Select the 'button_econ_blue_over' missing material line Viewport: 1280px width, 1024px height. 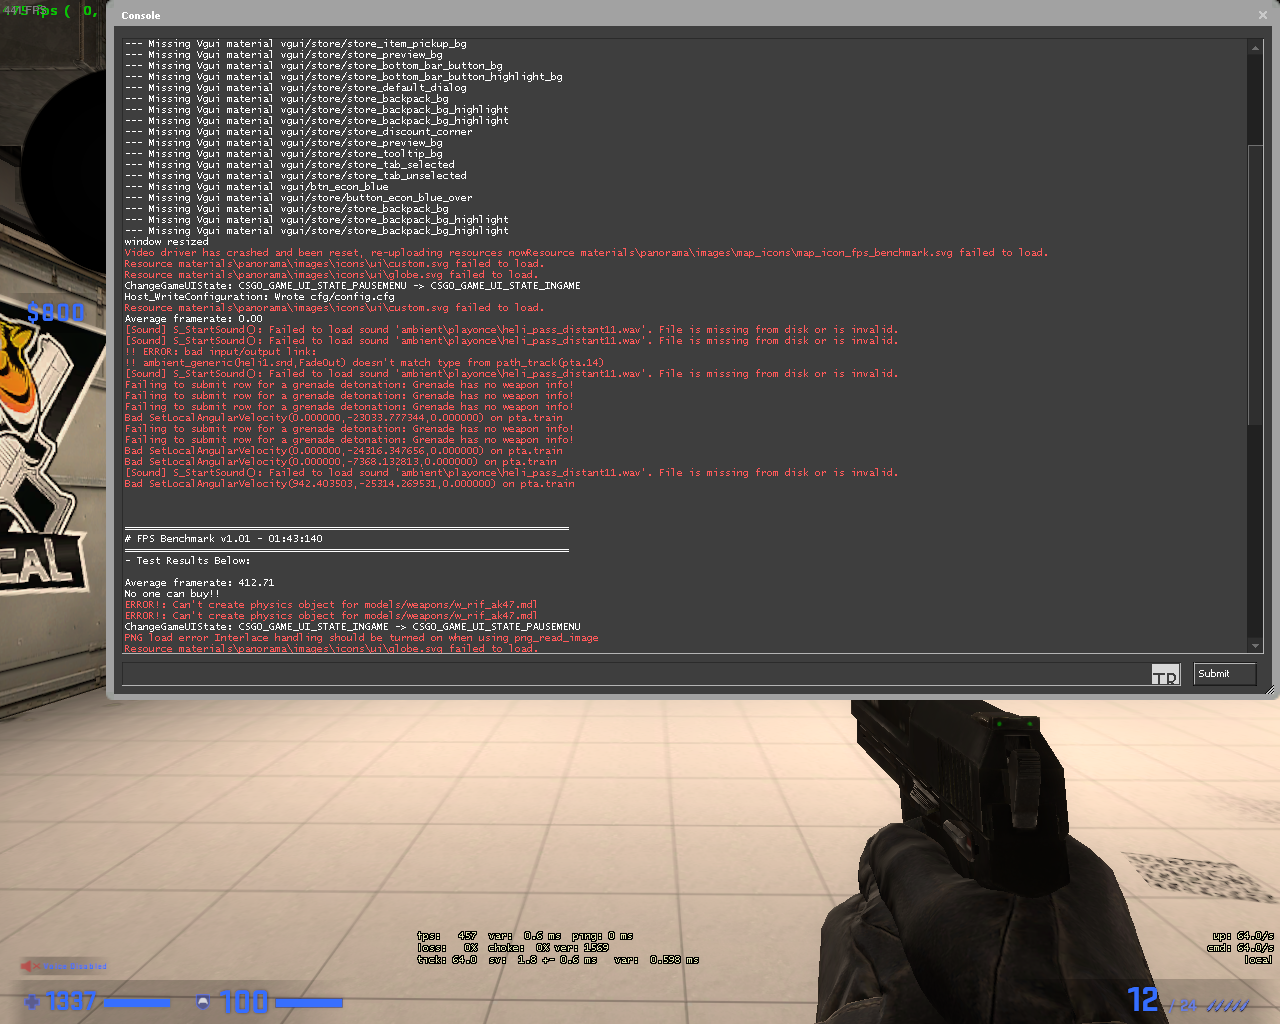pyautogui.click(x=298, y=198)
